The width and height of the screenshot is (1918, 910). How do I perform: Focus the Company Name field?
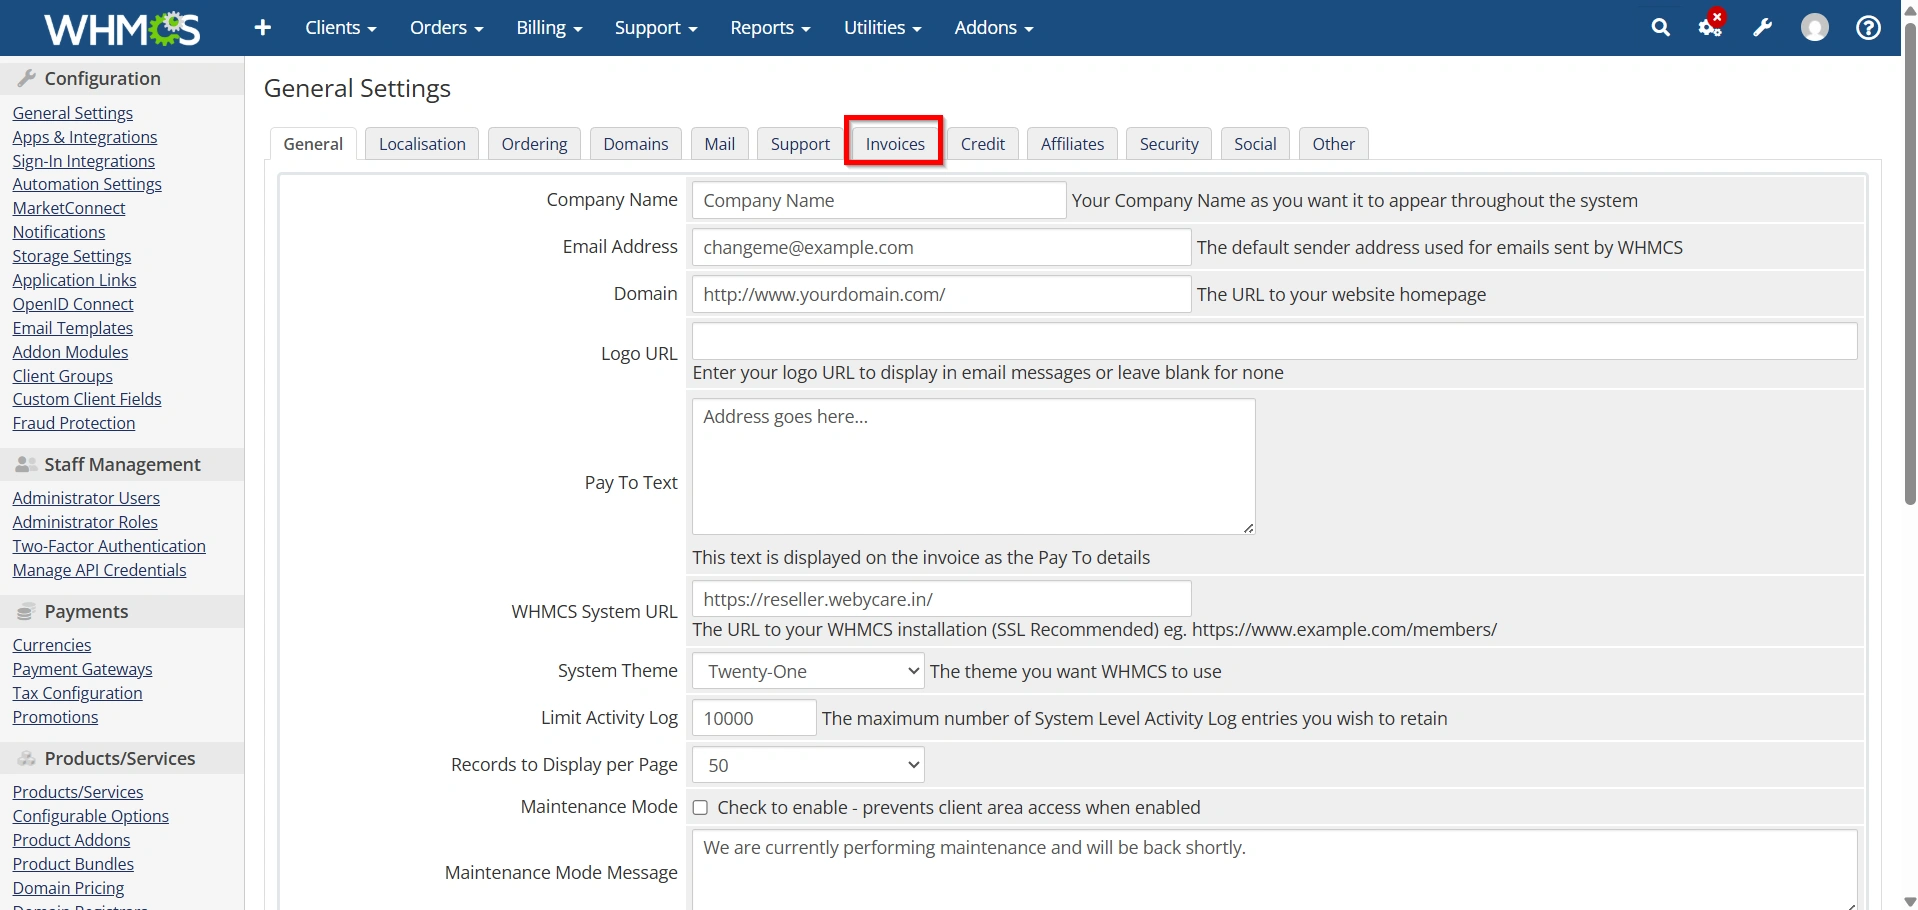(879, 200)
